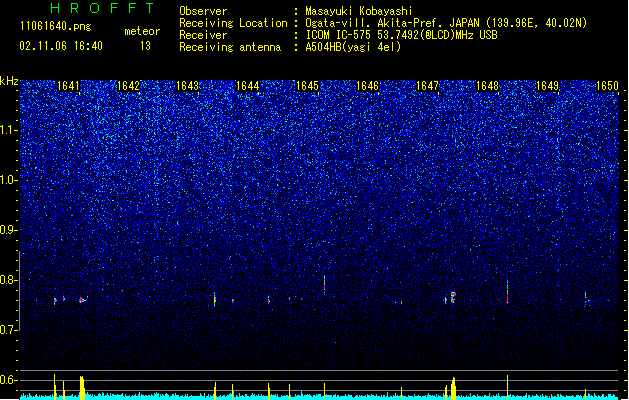Click the vertical echo streak after 1648
Screen dimensions: 629x400
click(507, 292)
